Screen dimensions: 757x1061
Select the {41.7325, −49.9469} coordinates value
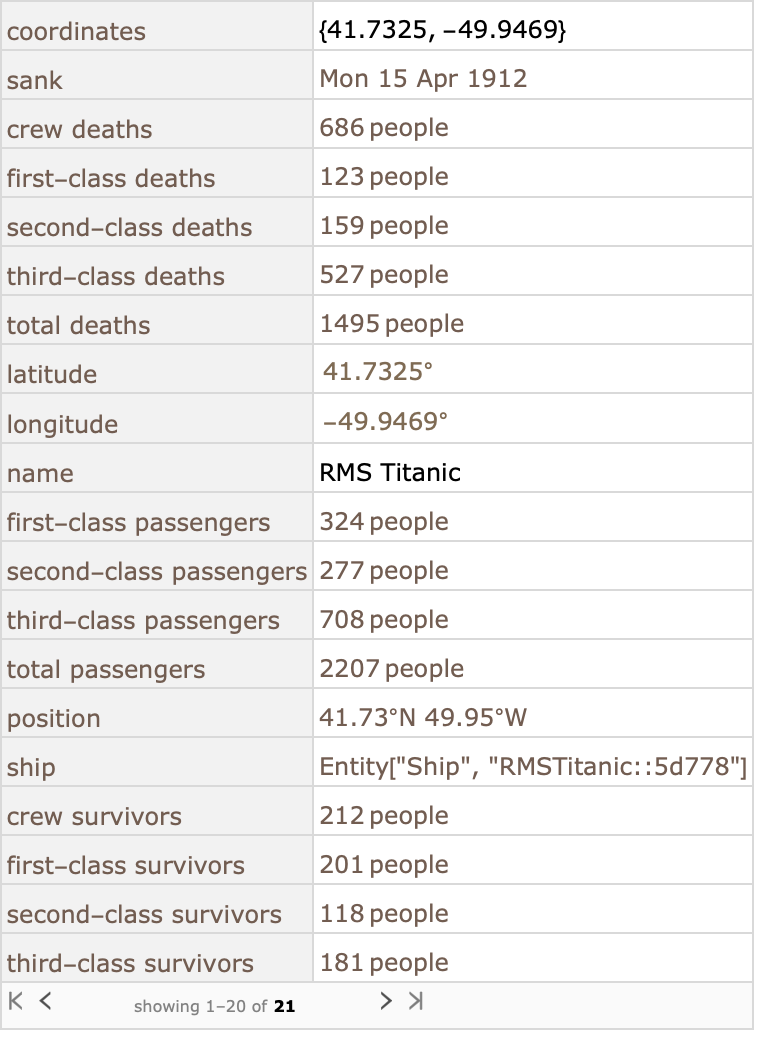tap(442, 30)
